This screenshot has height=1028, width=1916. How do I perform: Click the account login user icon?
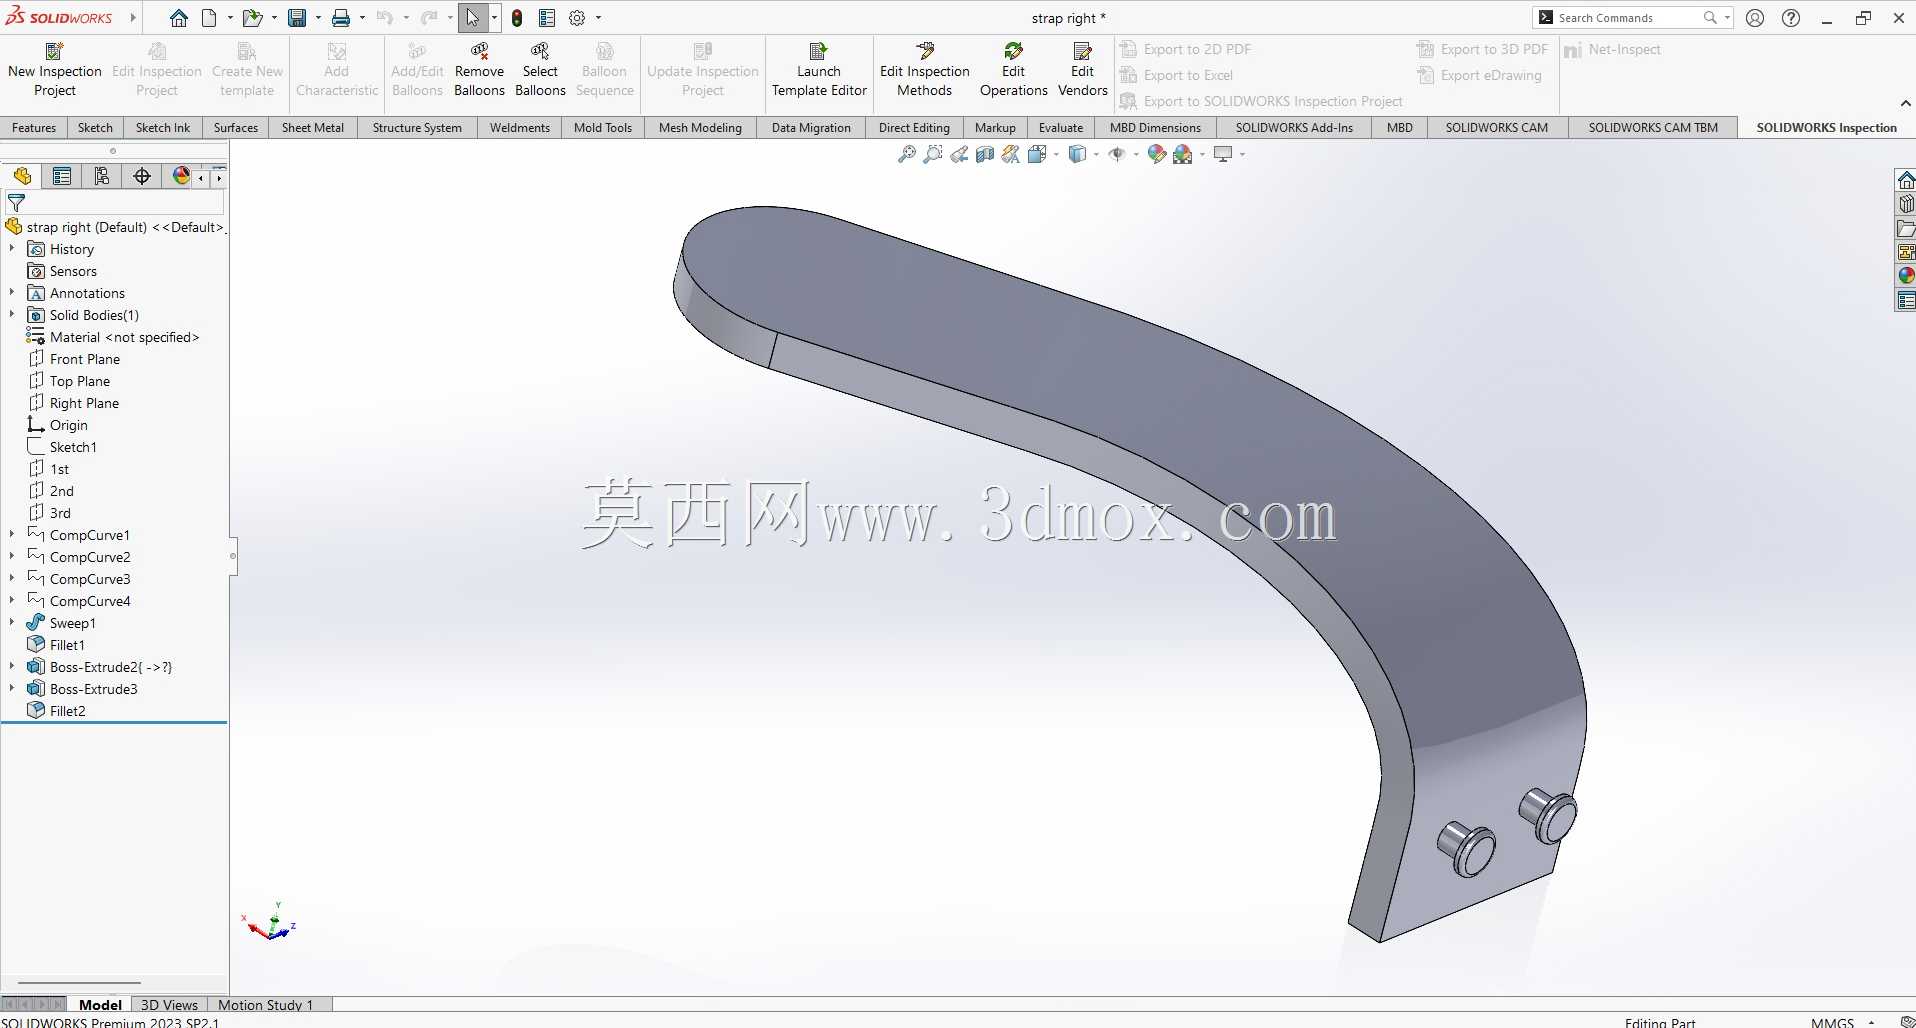(x=1755, y=18)
